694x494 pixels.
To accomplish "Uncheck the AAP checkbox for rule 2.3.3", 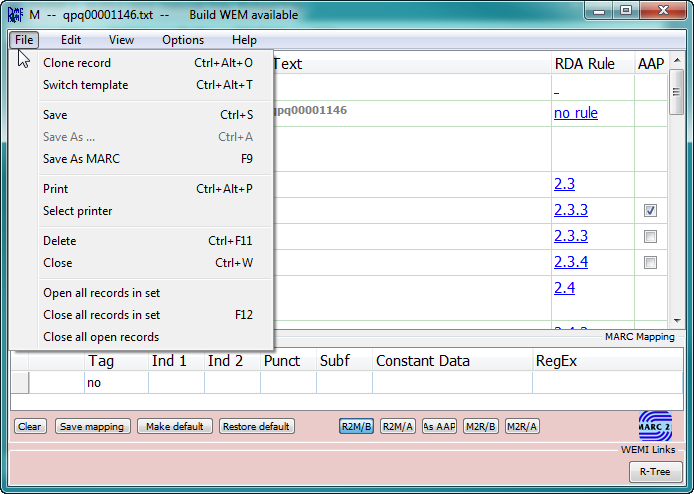I will [x=650, y=210].
